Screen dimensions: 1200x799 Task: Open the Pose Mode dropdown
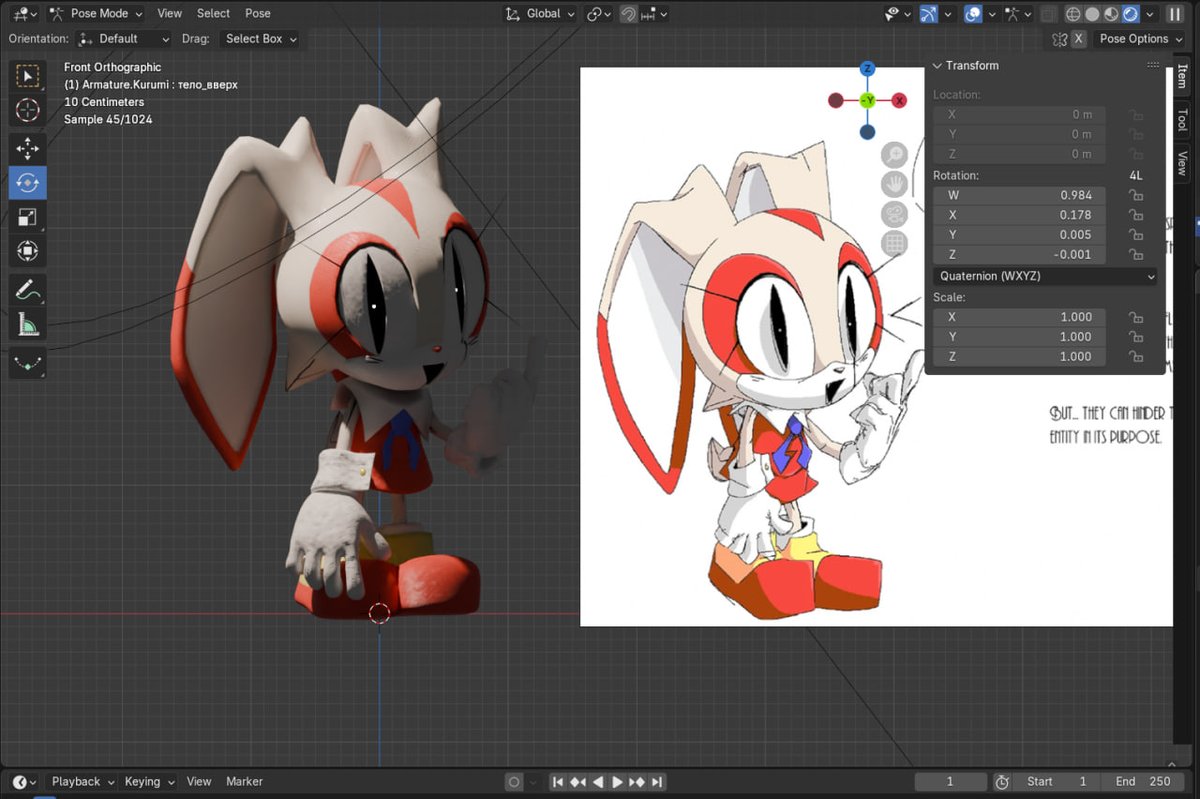coord(96,14)
